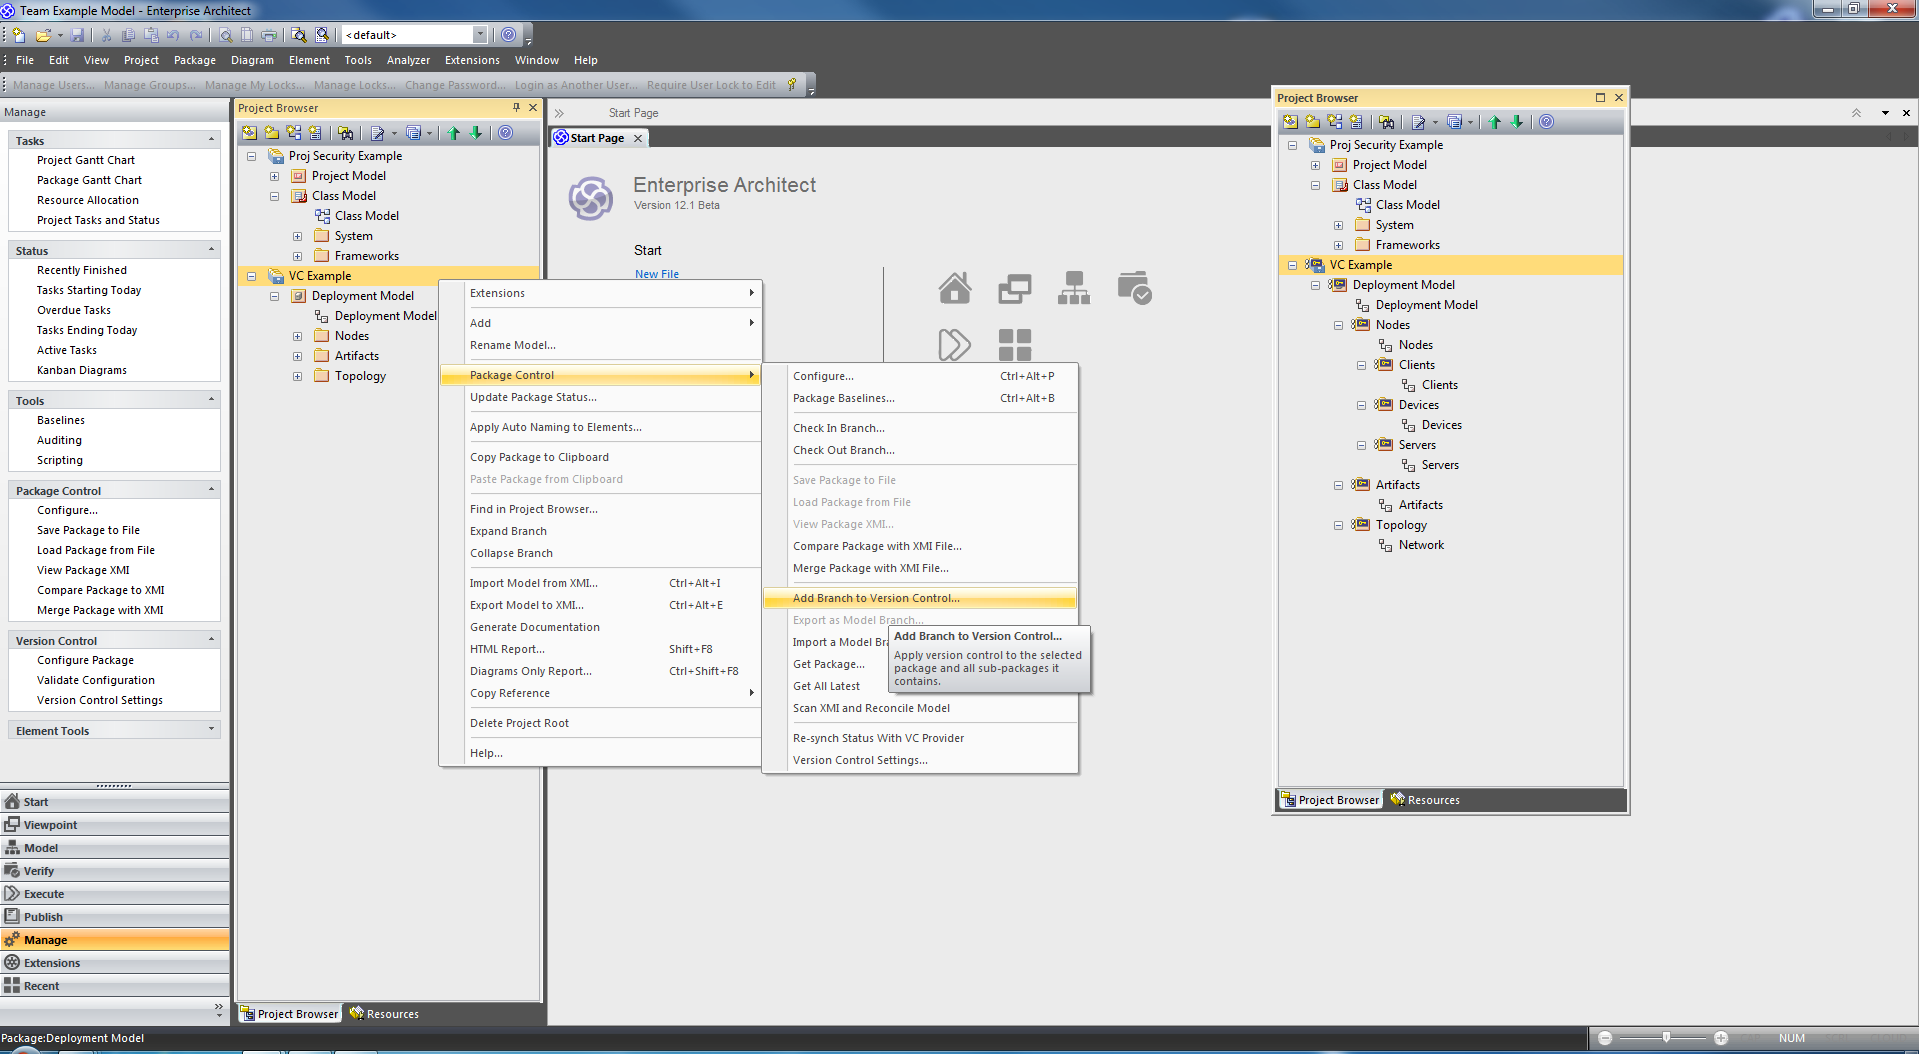Screen dimensions: 1919x1054
Task: Click the New File link on Start Page
Action: pyautogui.click(x=656, y=274)
